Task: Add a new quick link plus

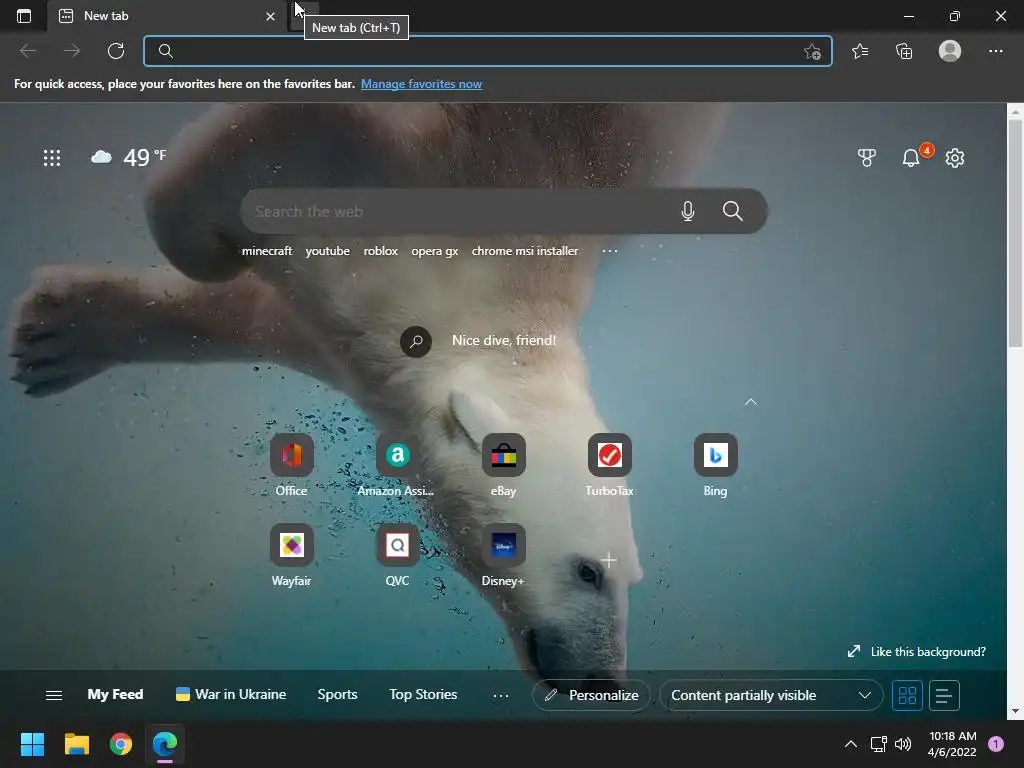Action: coord(609,560)
